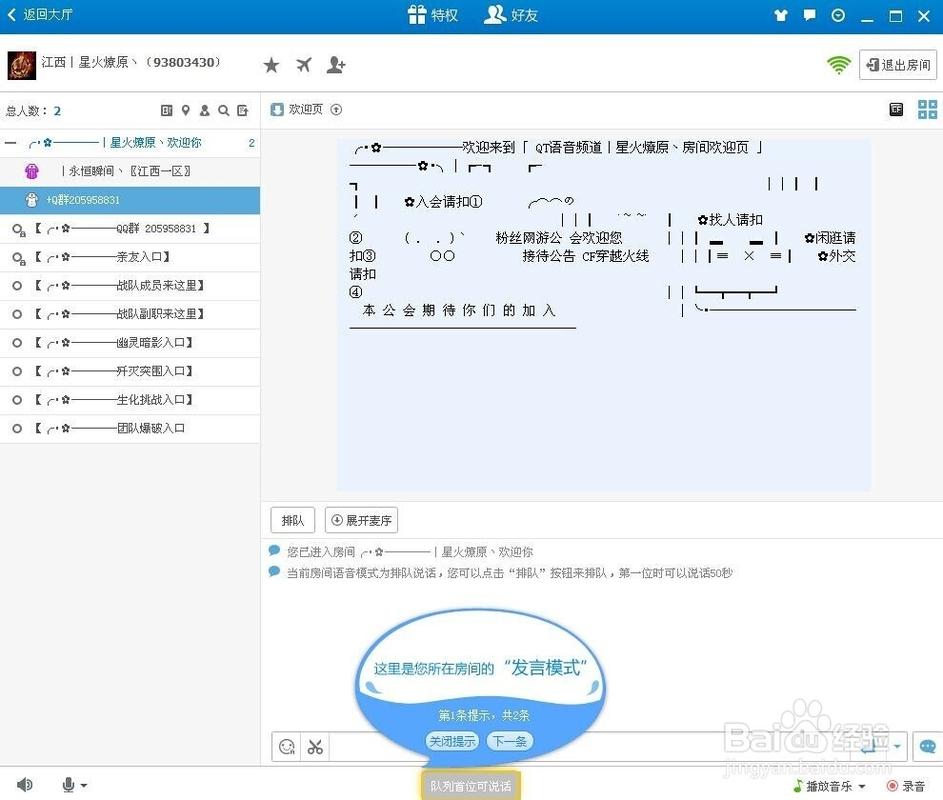
Task: Open the 播放音乐 dropdown menu
Action: (x=861, y=787)
